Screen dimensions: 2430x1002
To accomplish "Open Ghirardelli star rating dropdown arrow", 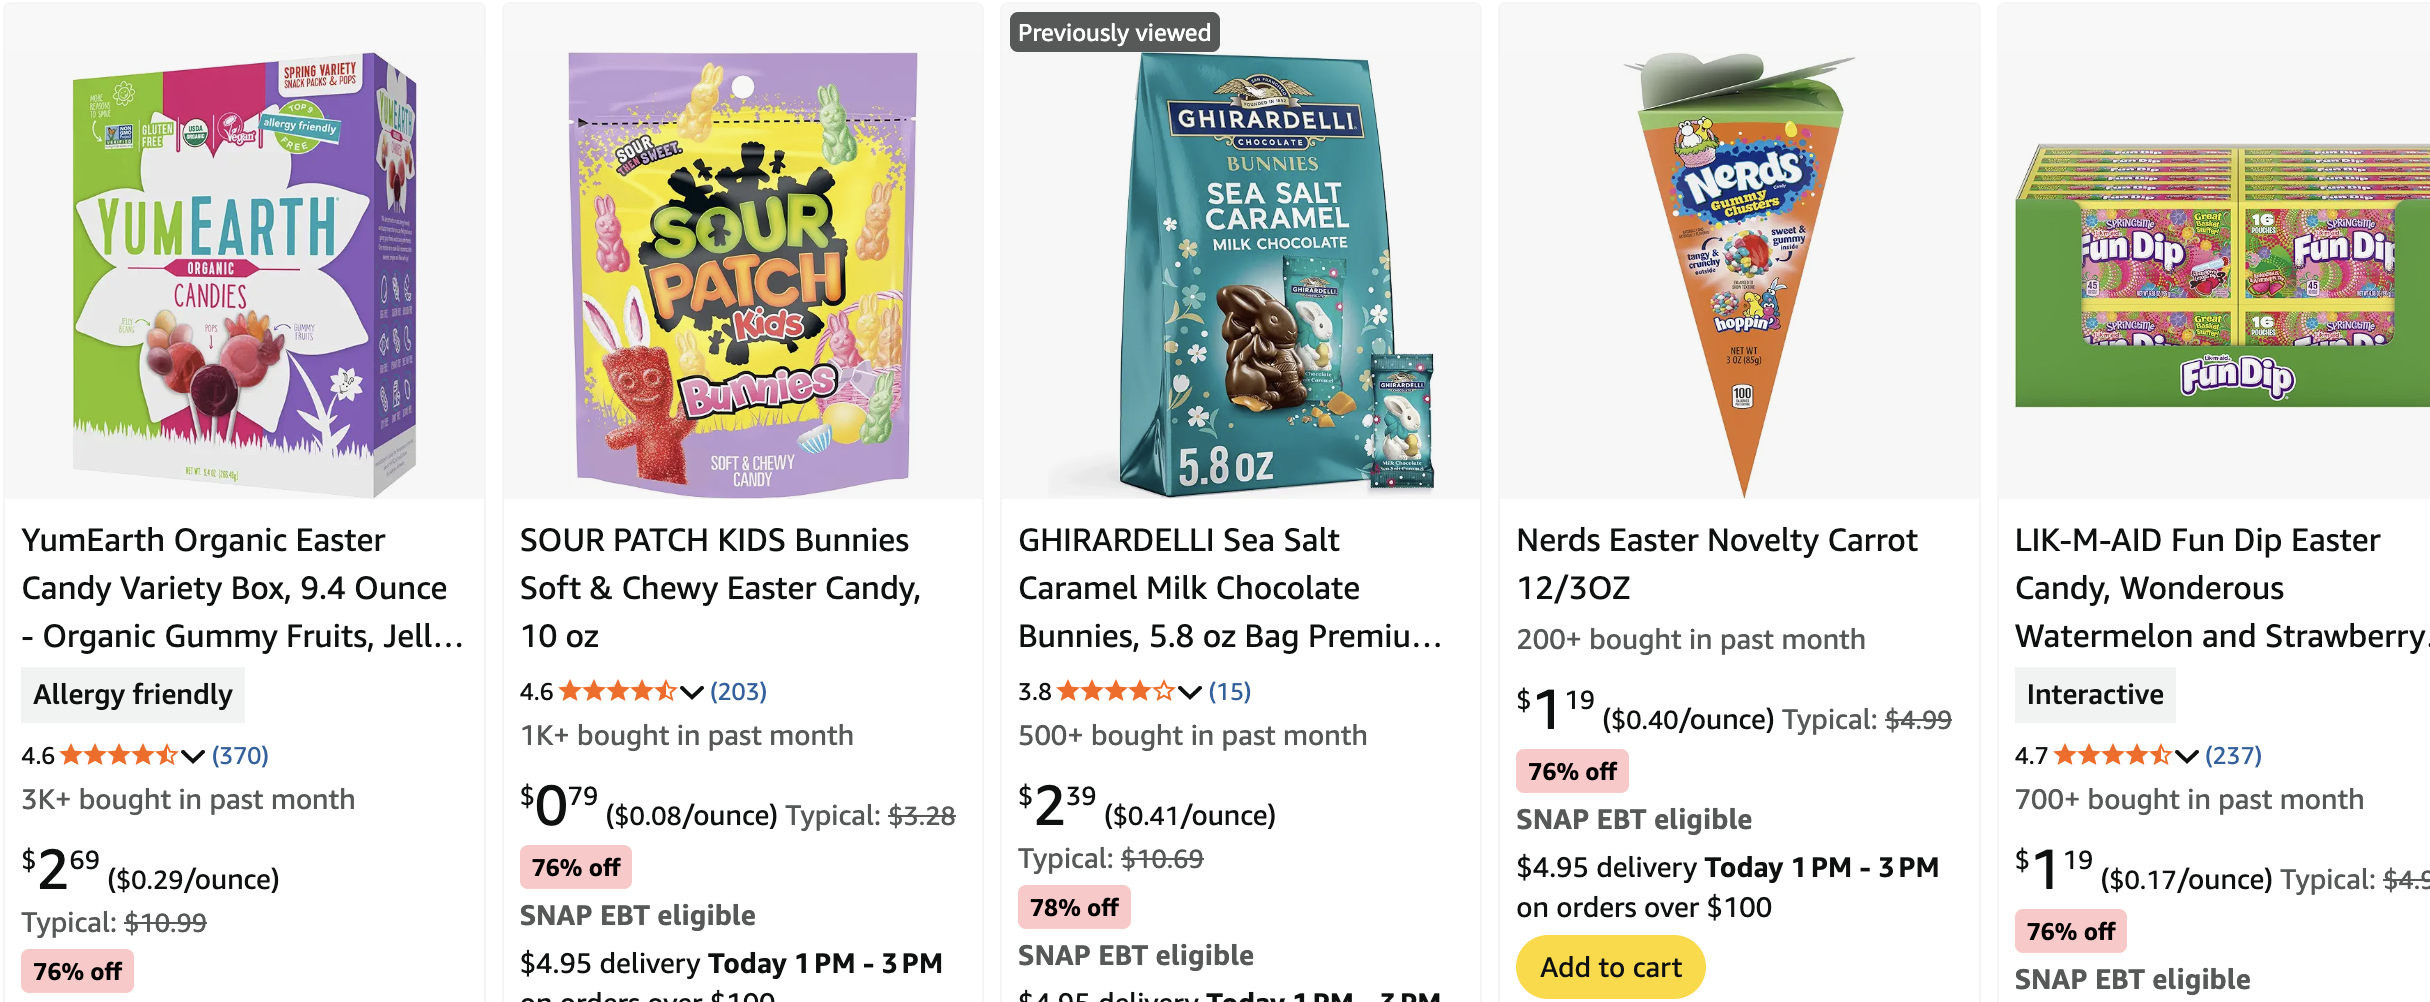I will (x=1190, y=692).
